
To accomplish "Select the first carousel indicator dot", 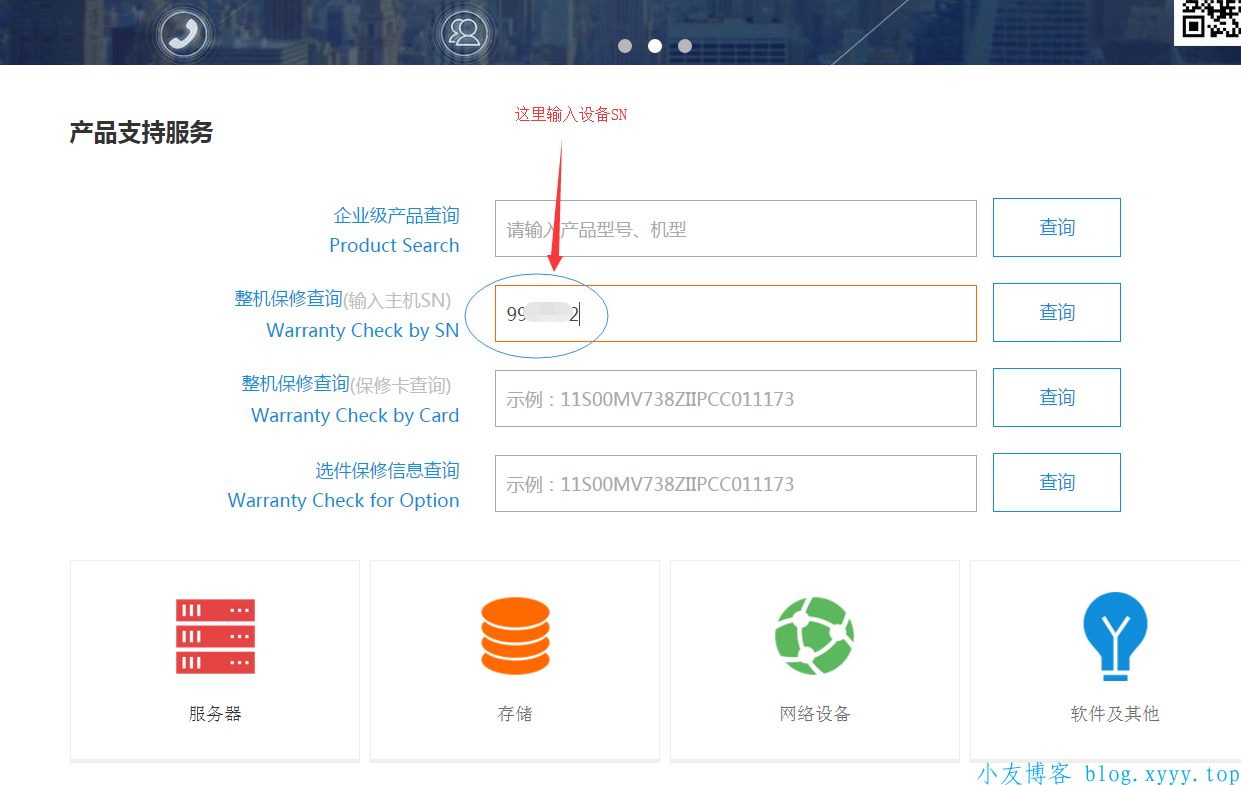I will tap(625, 46).
